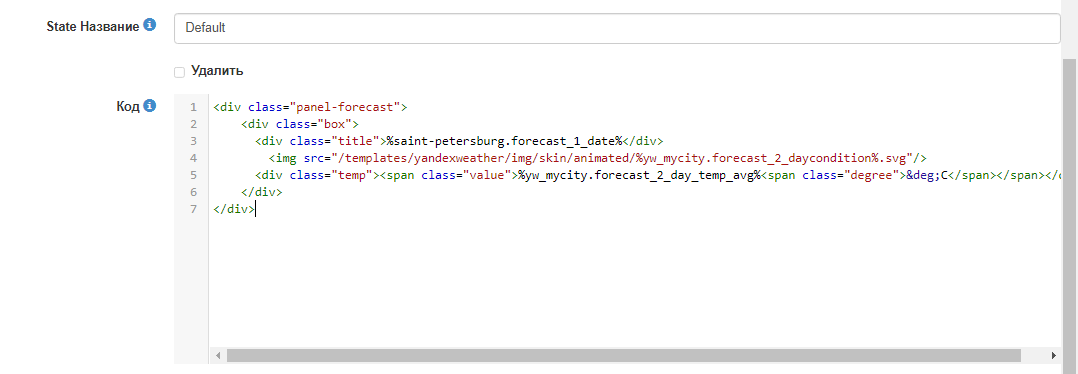Click the left arrow of horizontal scrollbar
The width and height of the screenshot is (1078, 374).
[x=217, y=355]
